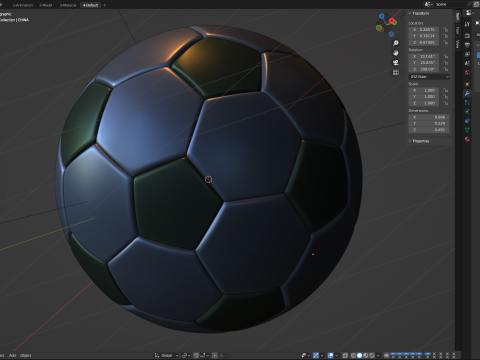Open the Output properties tab icon

click(x=467, y=45)
